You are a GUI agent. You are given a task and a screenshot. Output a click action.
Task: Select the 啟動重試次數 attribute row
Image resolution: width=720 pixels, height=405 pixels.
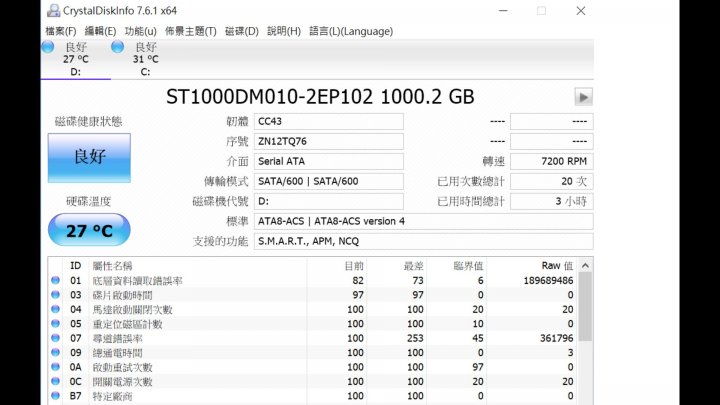313,367
